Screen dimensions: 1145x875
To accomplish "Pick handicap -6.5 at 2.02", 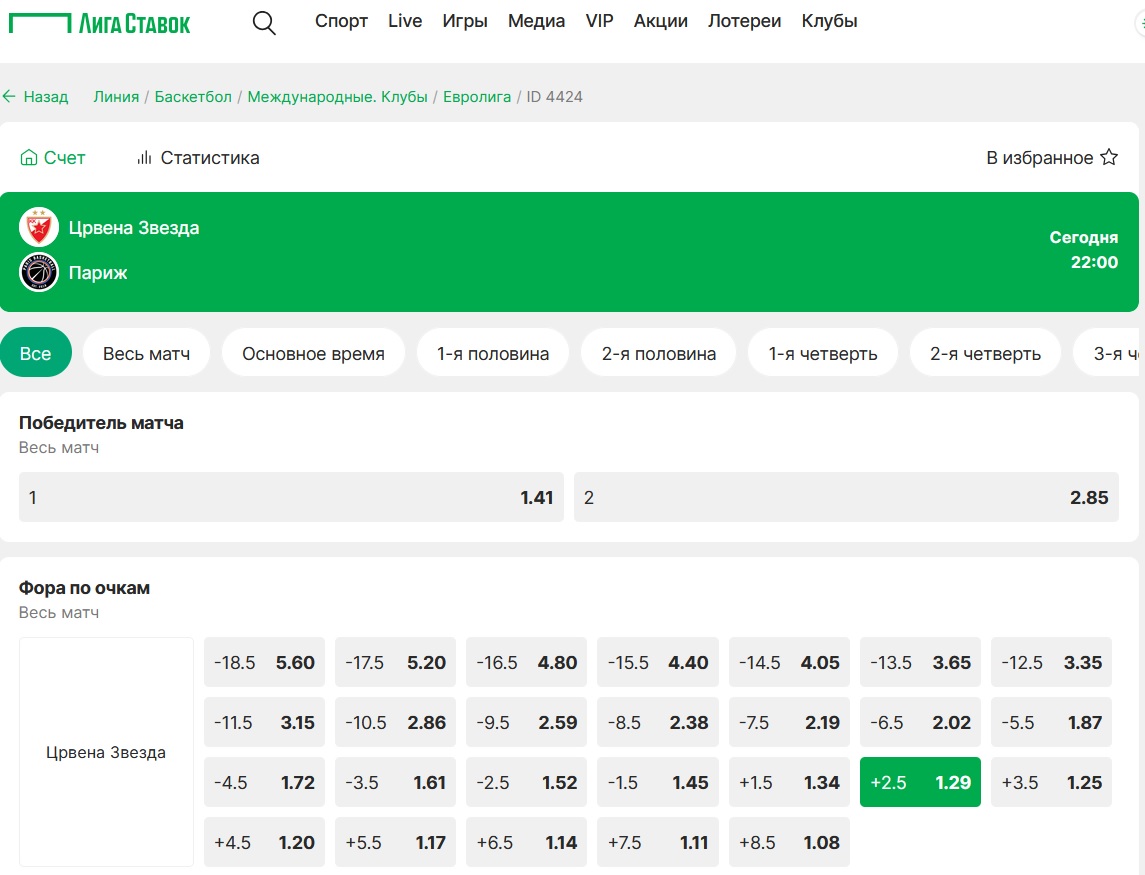I will tap(920, 722).
